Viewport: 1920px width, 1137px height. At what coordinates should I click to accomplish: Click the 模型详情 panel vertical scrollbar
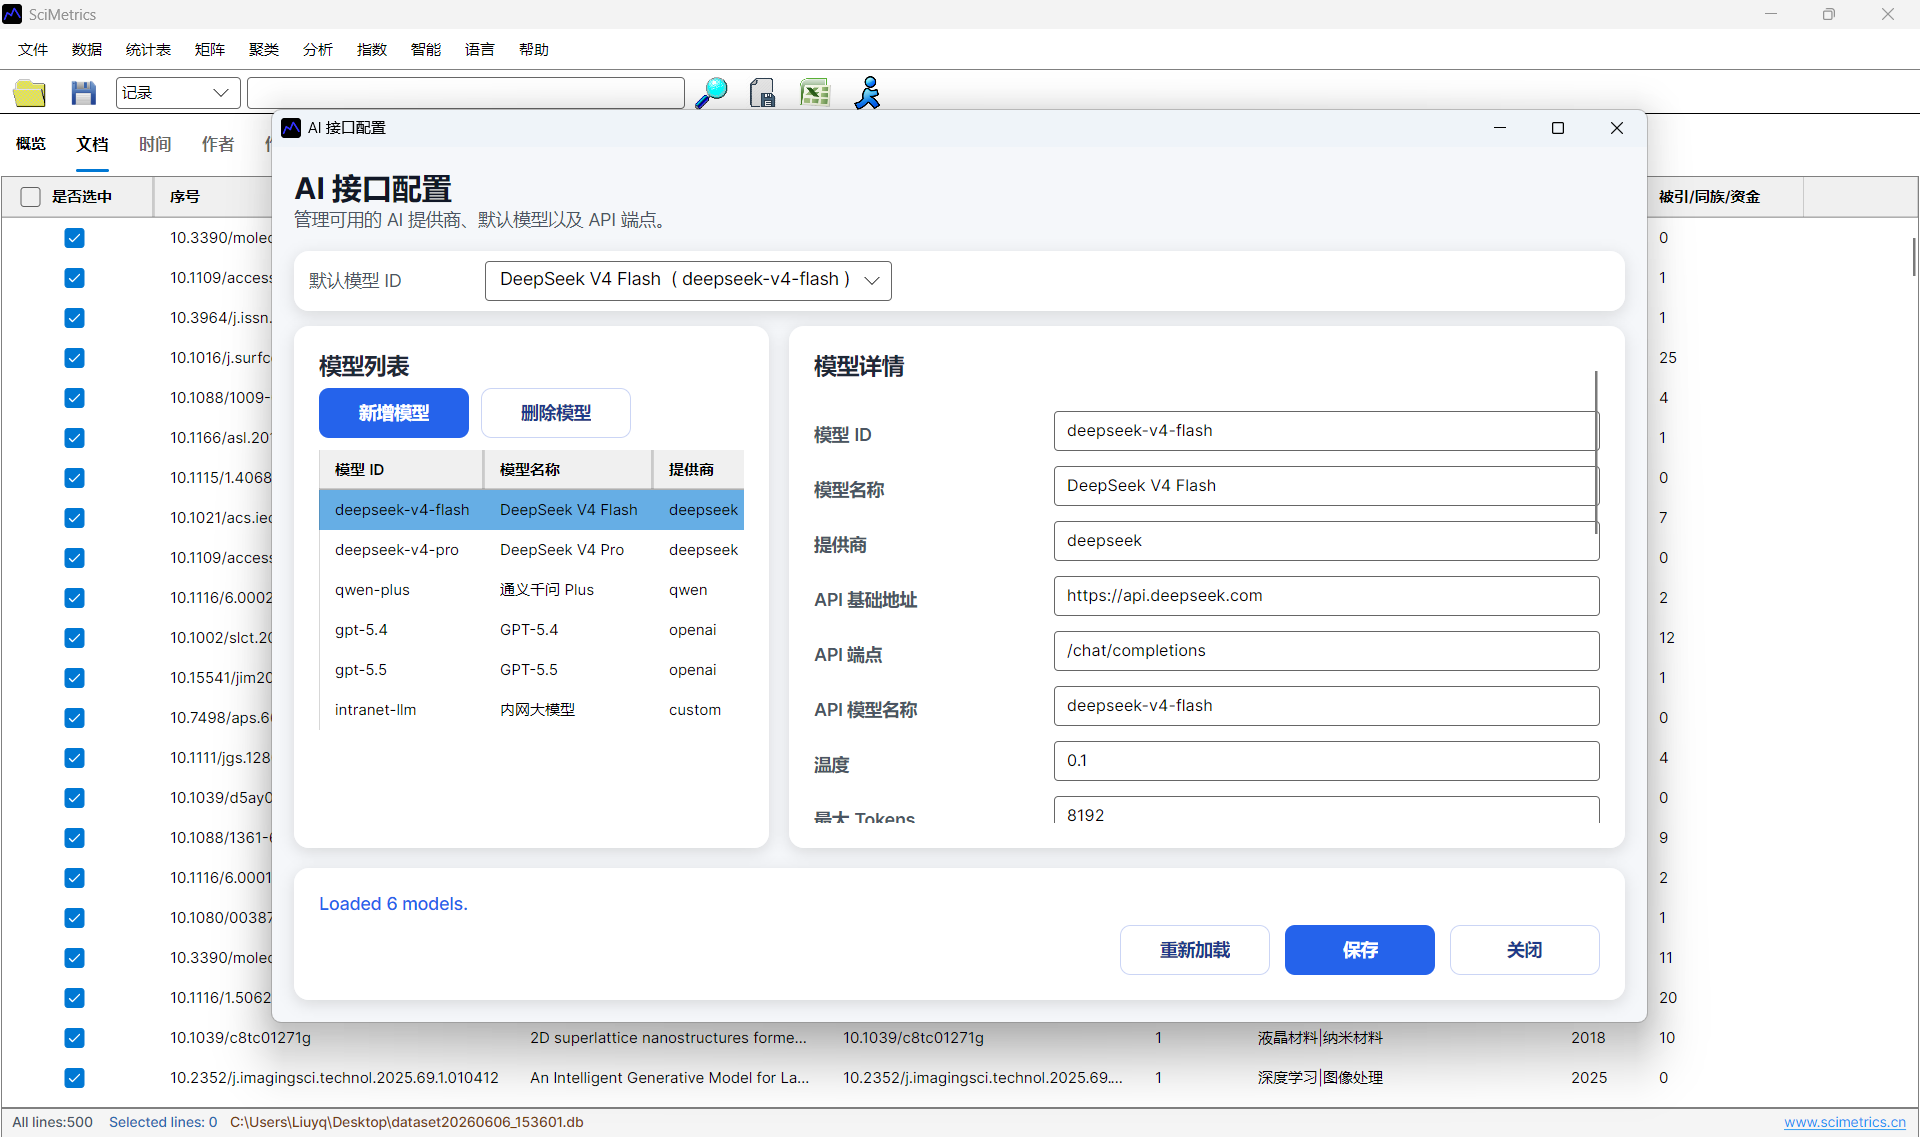tap(1596, 452)
